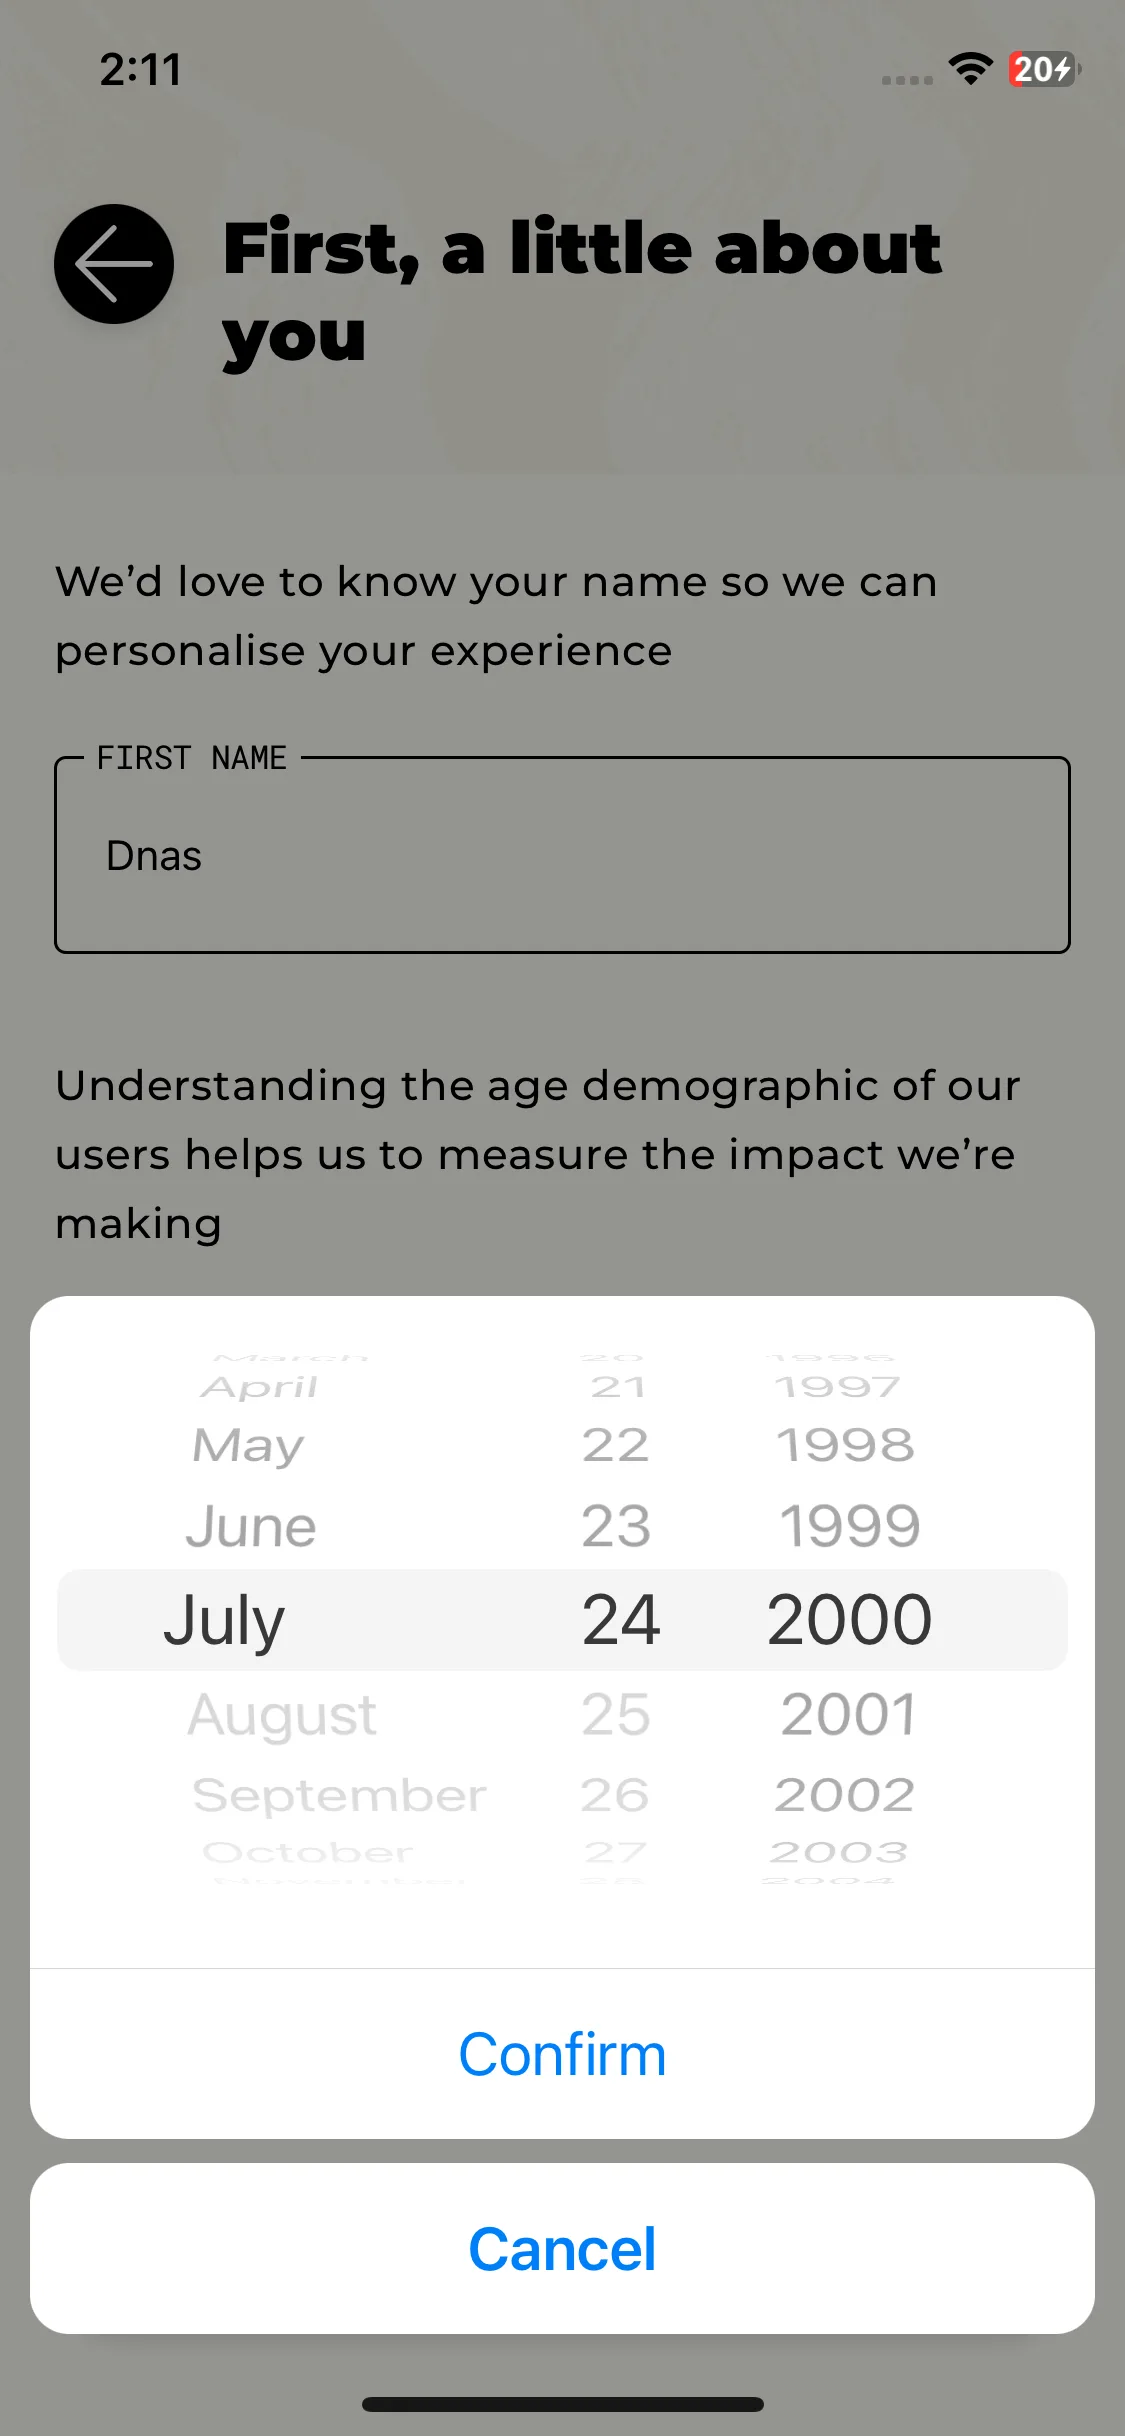The height and width of the screenshot is (2436, 1125).
Task: Tap the cellular signal dots
Action: pyautogui.click(x=907, y=80)
